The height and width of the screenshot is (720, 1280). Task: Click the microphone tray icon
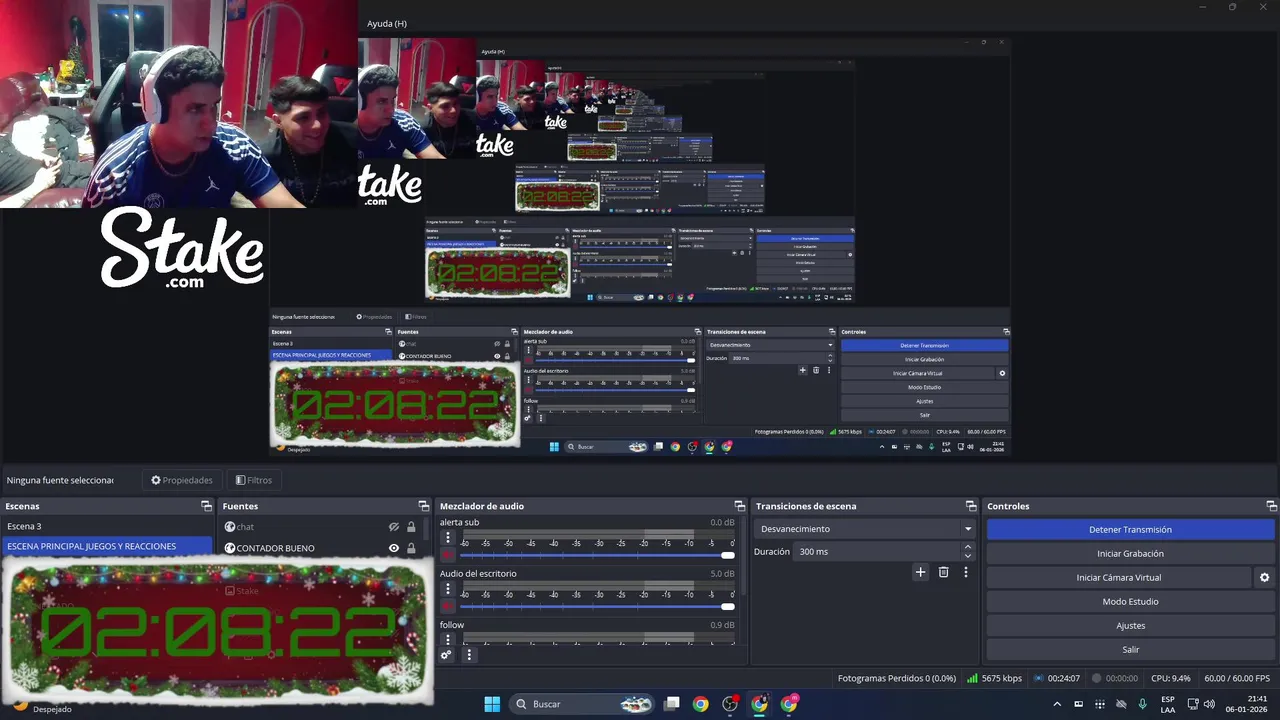pos(1143,704)
